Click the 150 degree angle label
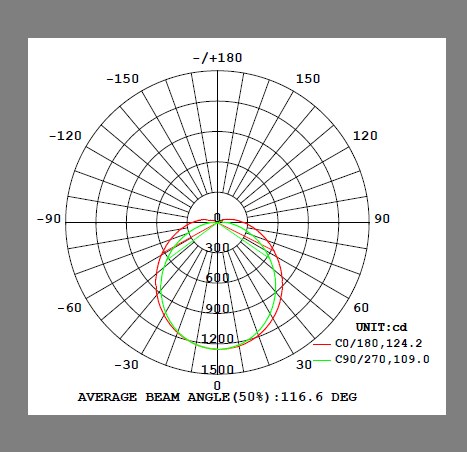The image size is (467, 452). point(308,79)
